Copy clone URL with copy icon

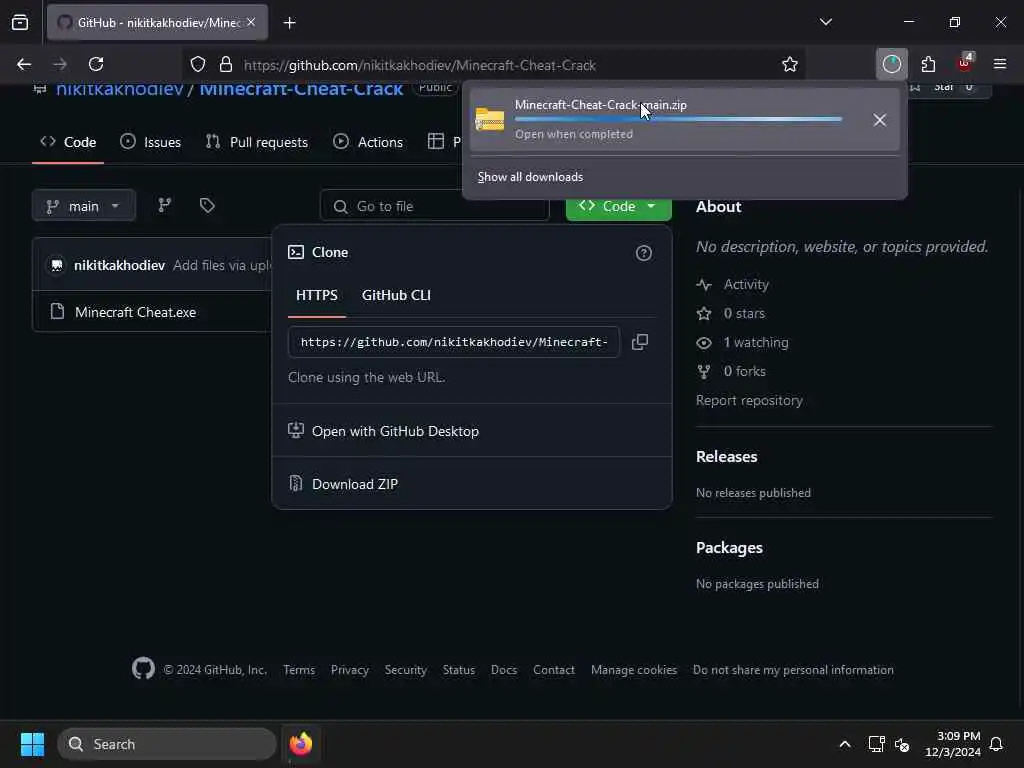[640, 342]
